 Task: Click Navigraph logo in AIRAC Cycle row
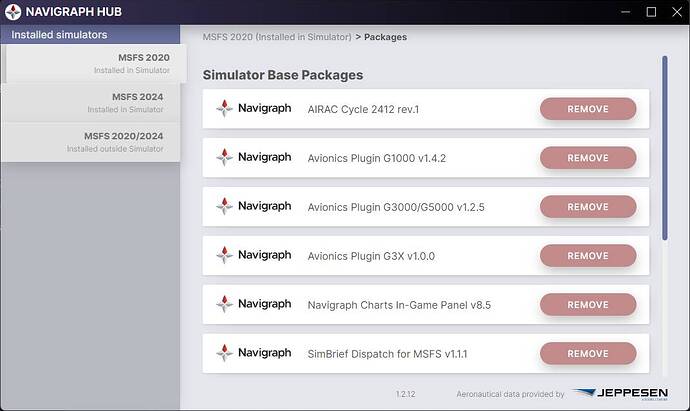pyautogui.click(x=254, y=108)
